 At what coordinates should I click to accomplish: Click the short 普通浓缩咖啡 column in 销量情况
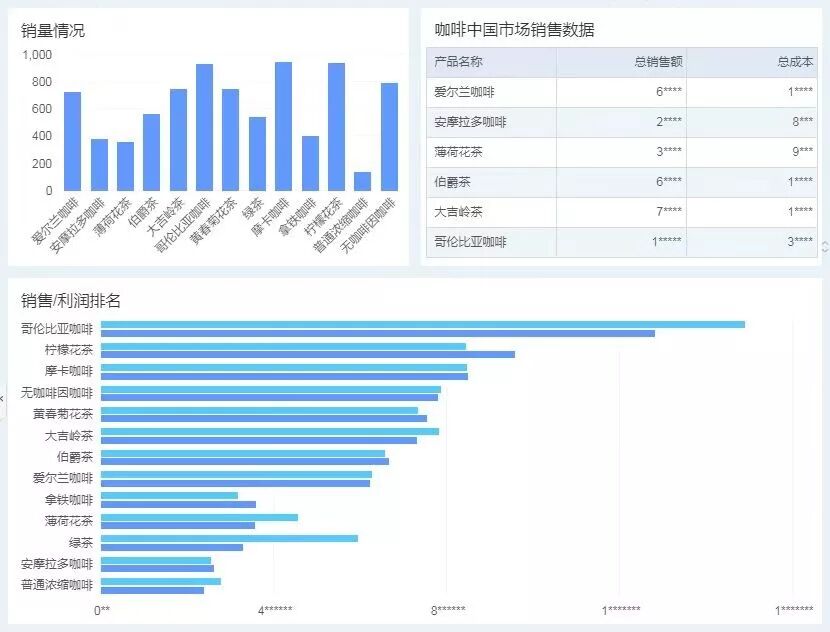pos(362,181)
